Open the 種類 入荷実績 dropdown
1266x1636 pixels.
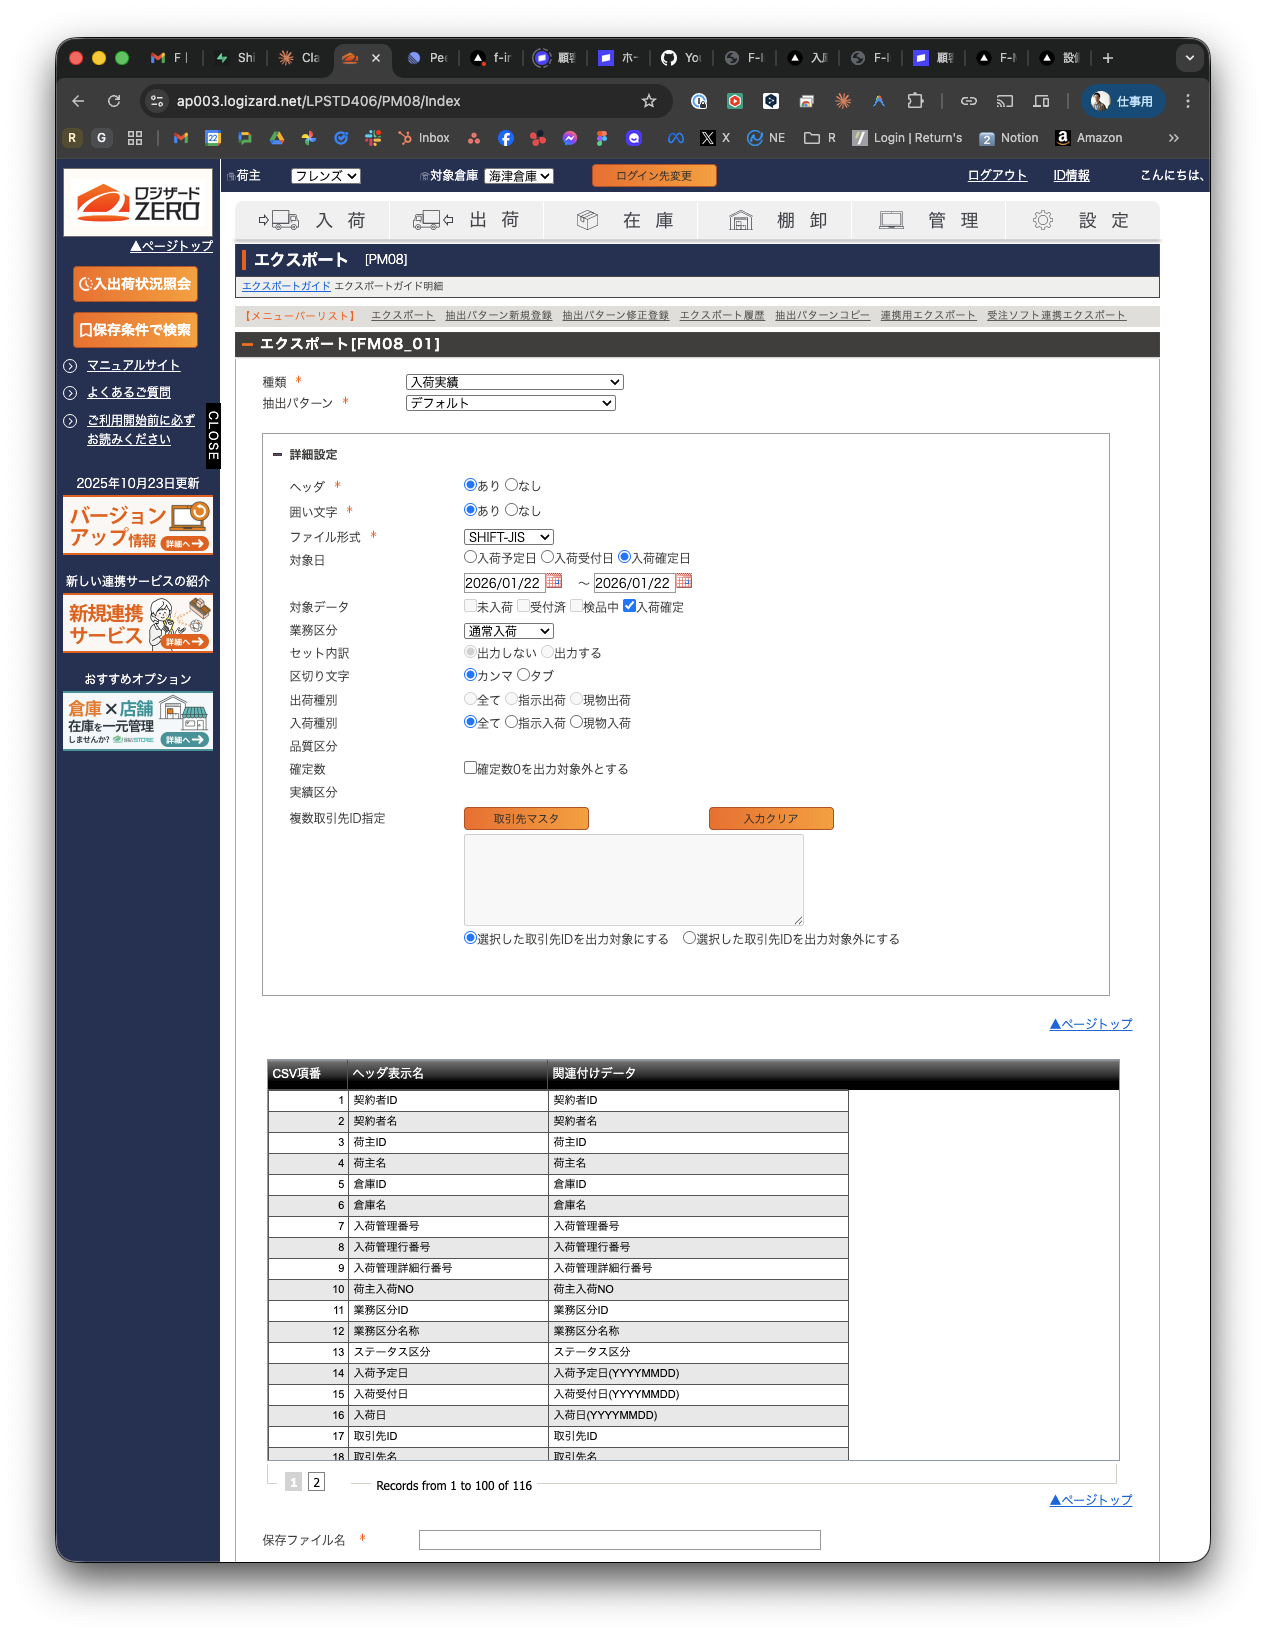coord(515,382)
